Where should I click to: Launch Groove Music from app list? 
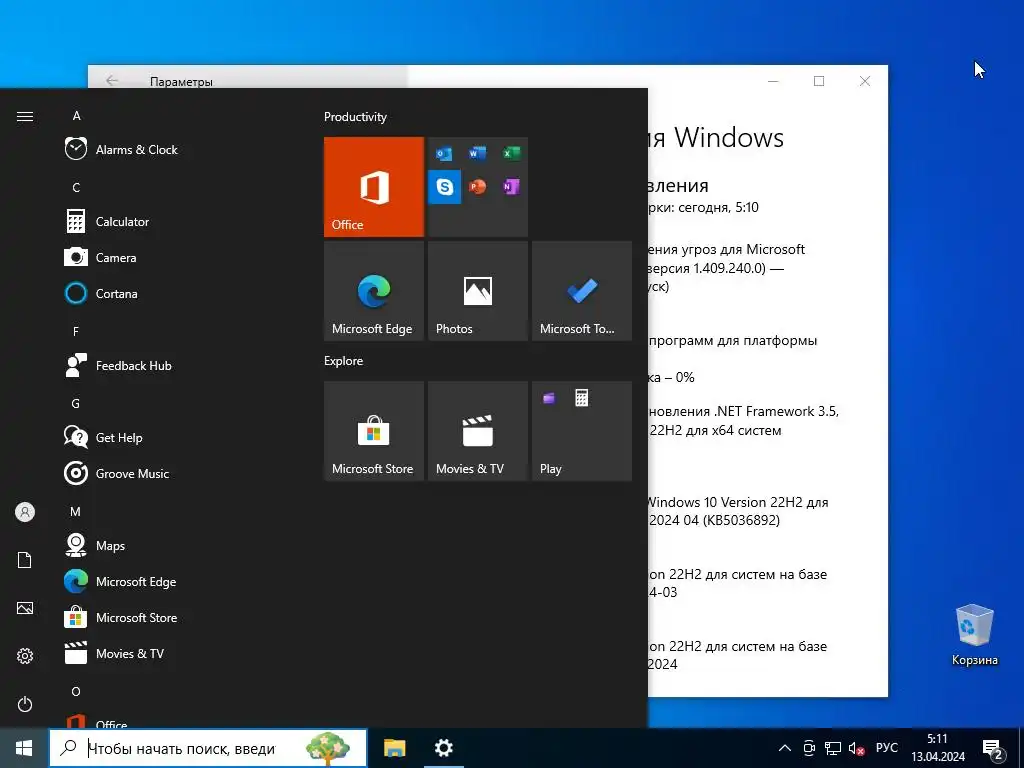click(178, 473)
